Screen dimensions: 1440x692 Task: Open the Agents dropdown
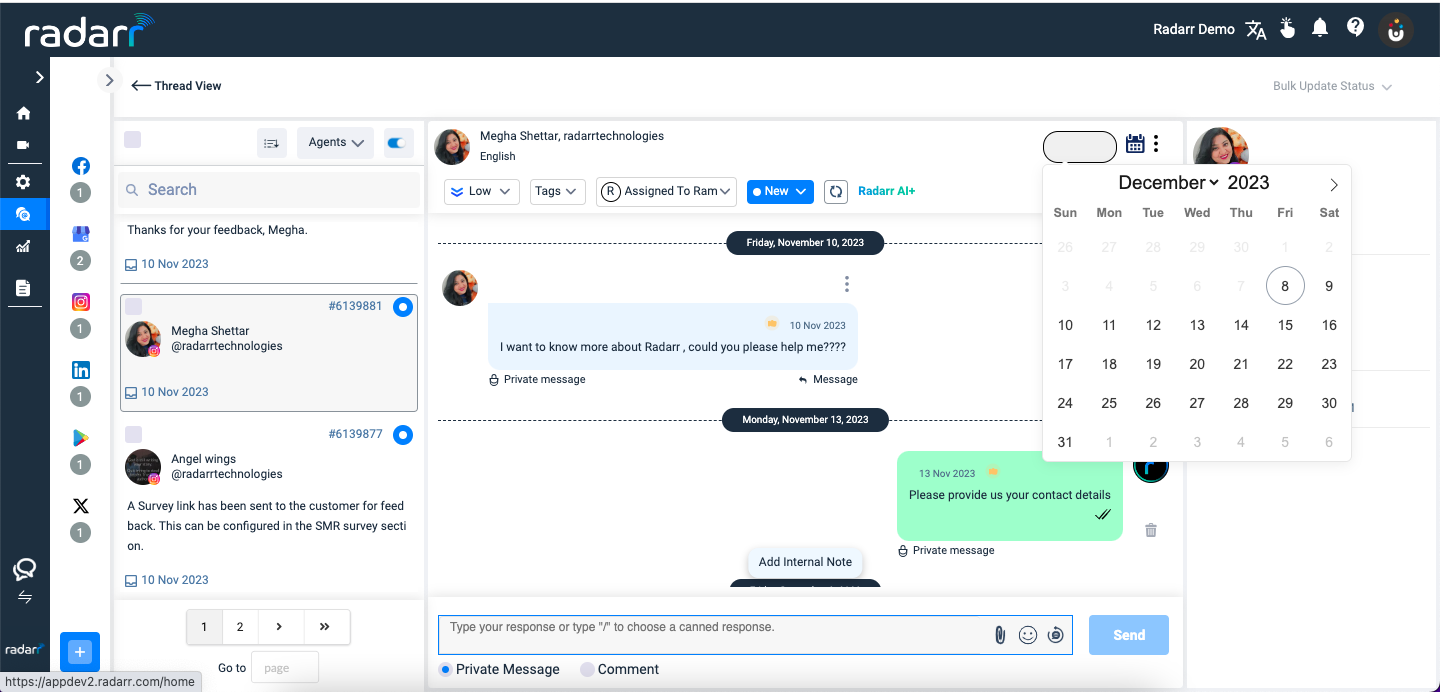click(335, 143)
